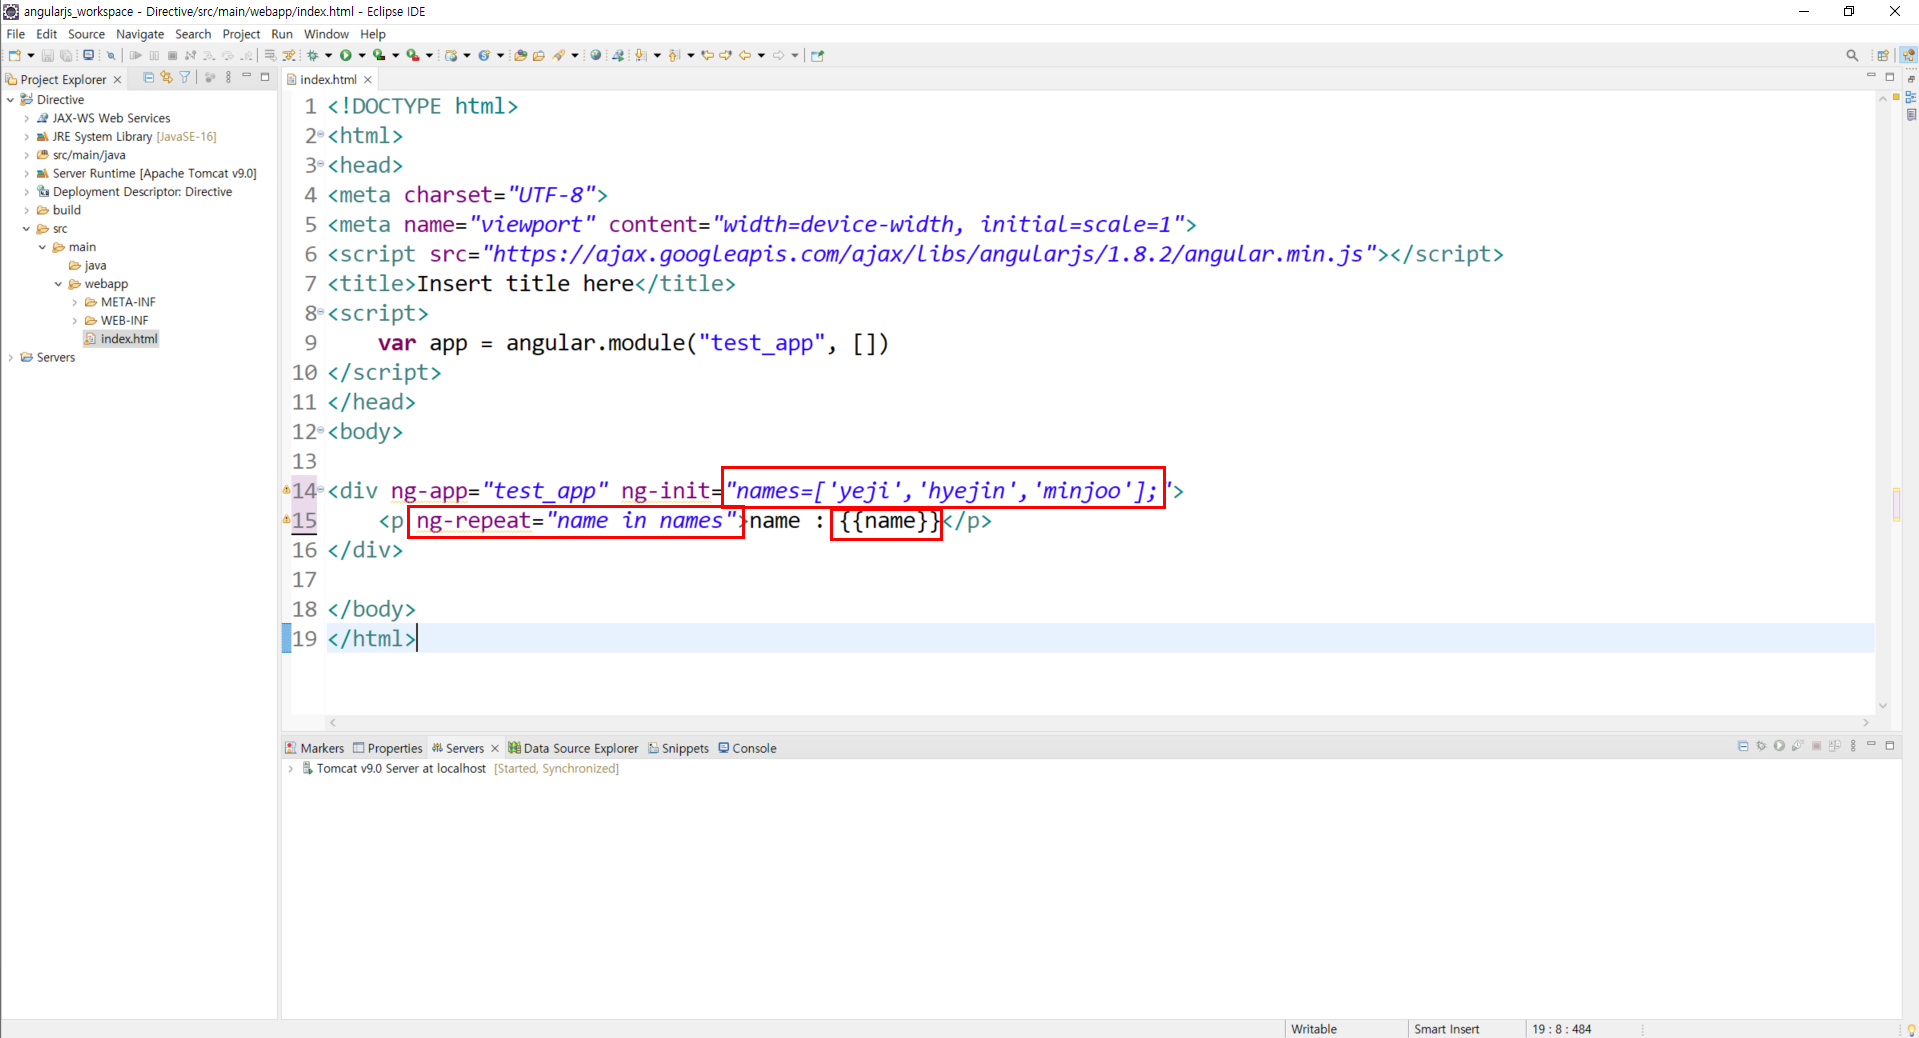This screenshot has height=1038, width=1919.
Task: Click the editor vertical scrollbar down arrow
Action: pyautogui.click(x=1883, y=705)
